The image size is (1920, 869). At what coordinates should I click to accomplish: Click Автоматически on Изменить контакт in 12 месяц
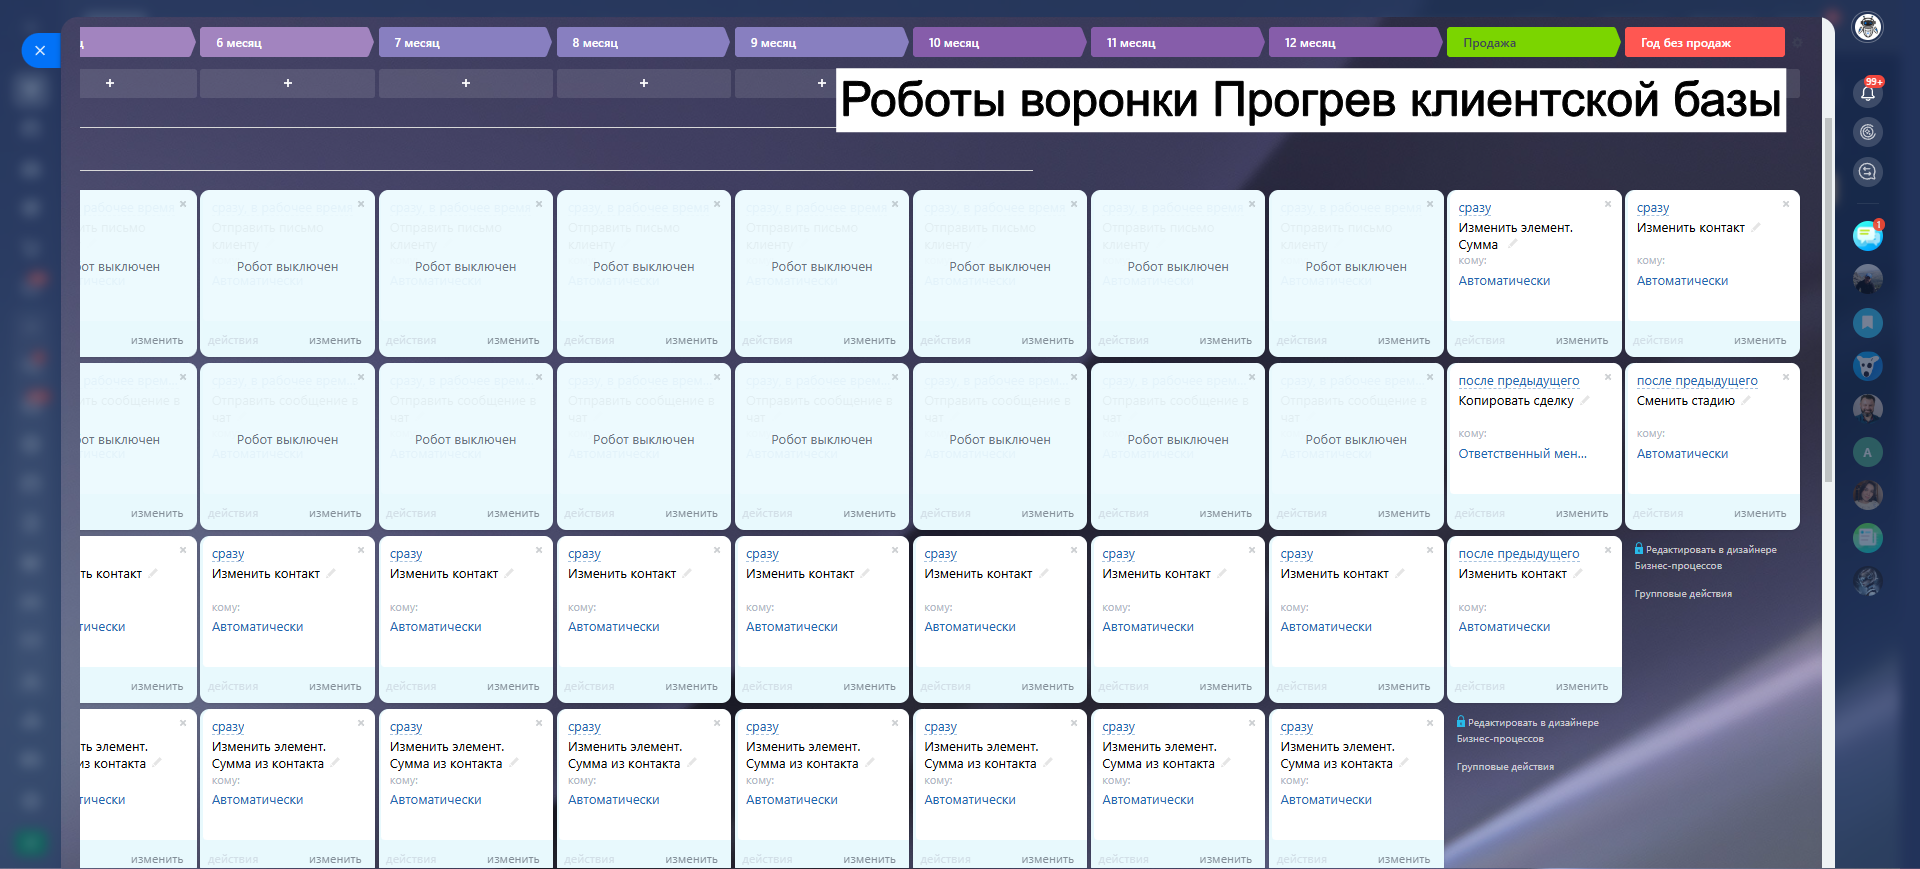pyautogui.click(x=1326, y=627)
